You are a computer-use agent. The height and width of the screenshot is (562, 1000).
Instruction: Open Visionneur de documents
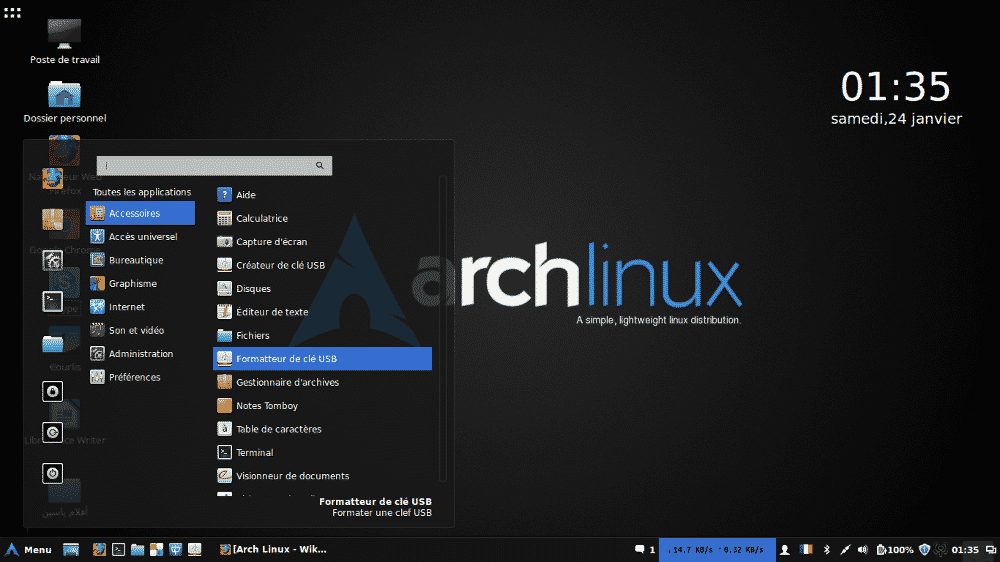coord(322,476)
